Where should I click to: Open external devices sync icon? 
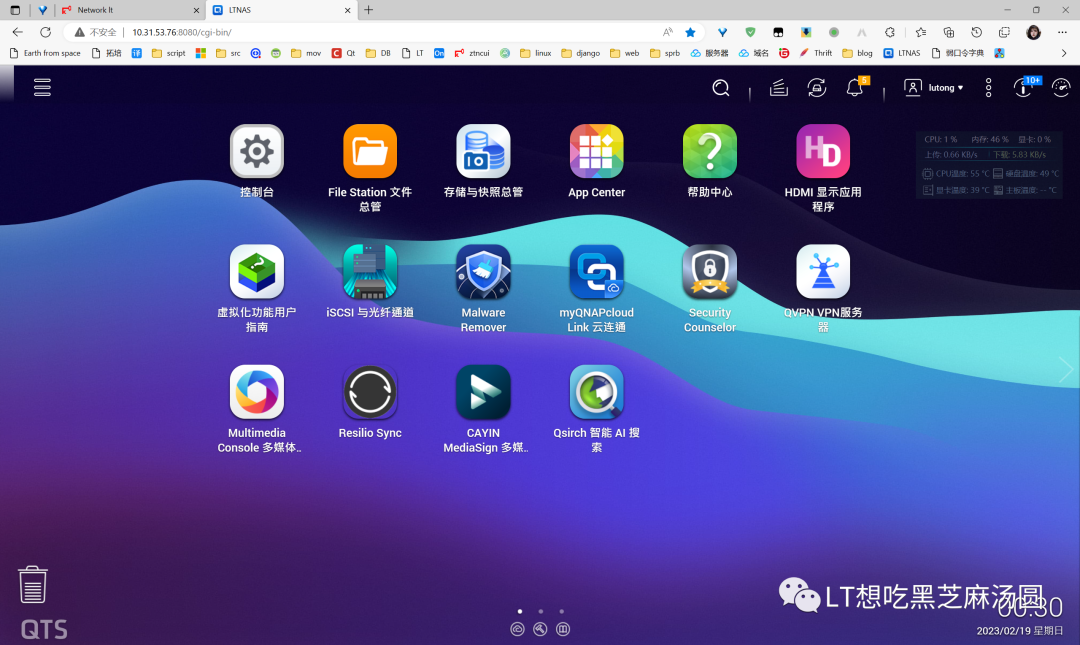tap(816, 88)
